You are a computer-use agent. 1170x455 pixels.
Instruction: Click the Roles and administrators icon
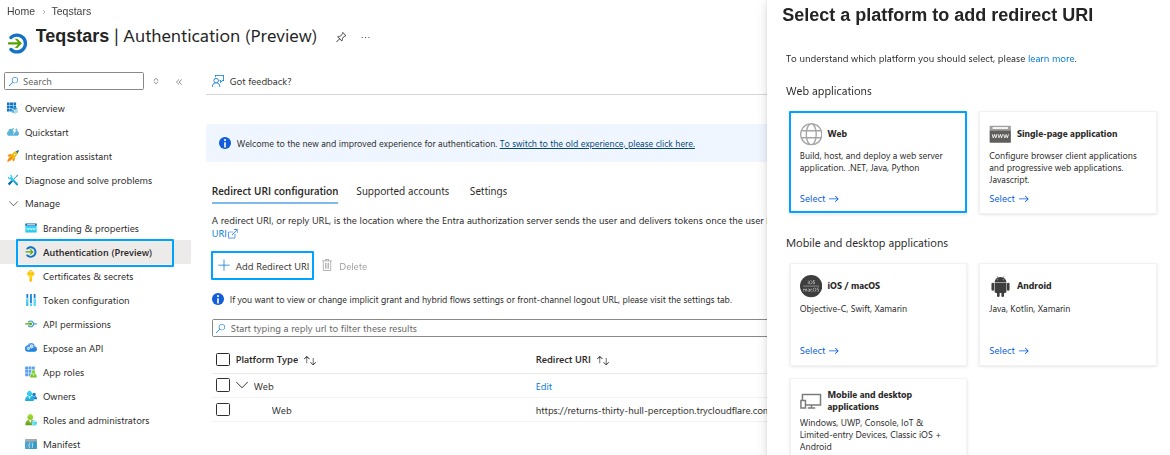tap(31, 420)
